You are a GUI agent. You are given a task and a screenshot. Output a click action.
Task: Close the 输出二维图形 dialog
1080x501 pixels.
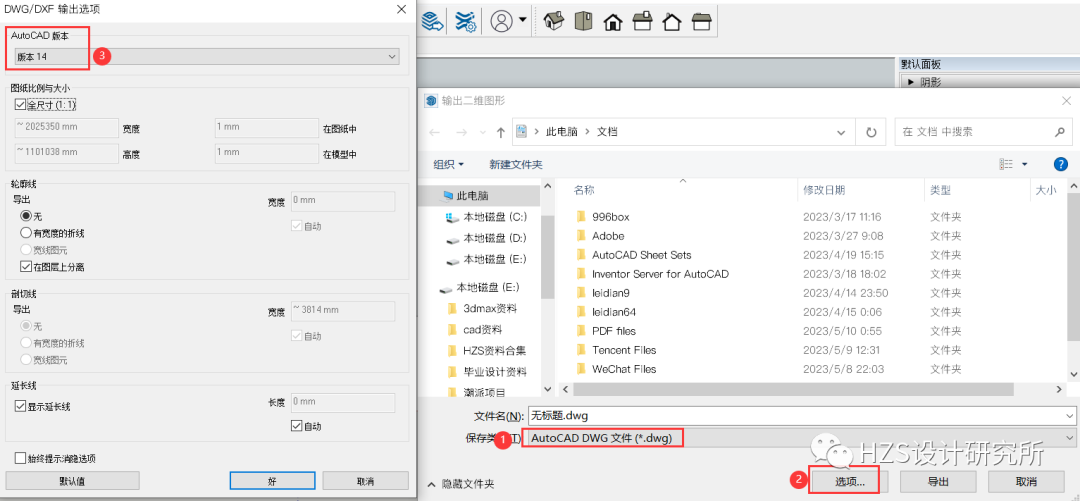(x=1066, y=101)
